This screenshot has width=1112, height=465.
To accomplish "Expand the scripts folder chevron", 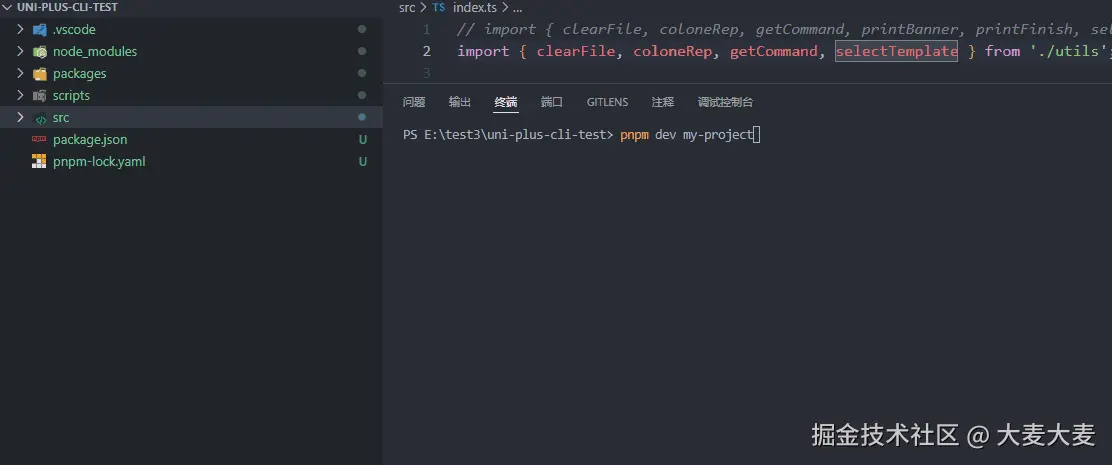I will coord(20,95).
